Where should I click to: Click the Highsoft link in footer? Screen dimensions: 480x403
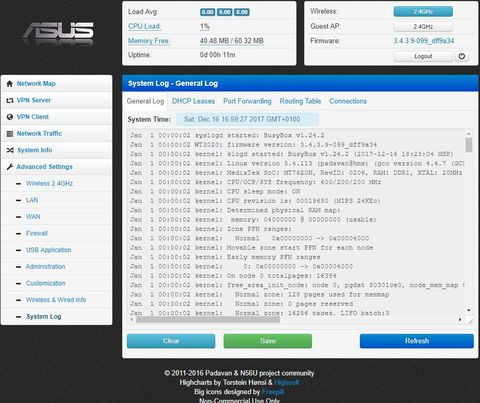(x=287, y=383)
